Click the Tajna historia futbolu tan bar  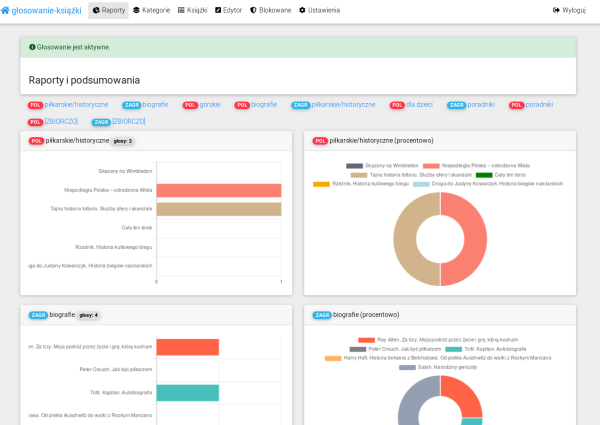[x=218, y=209]
